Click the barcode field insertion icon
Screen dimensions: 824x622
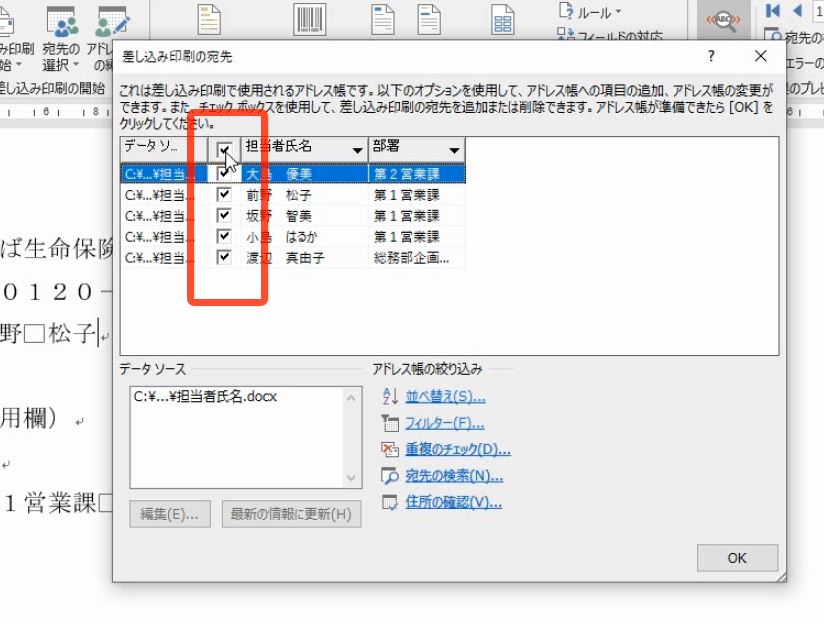pos(308,17)
